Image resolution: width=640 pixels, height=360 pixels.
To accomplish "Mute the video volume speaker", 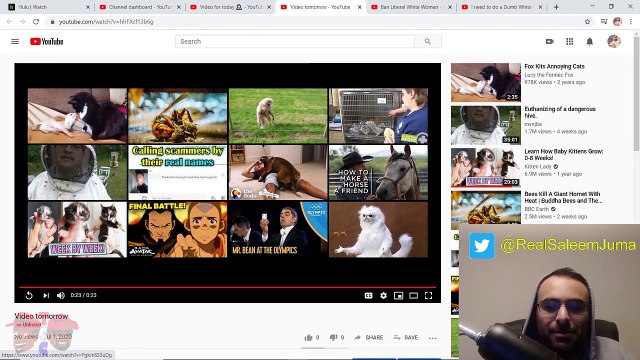I will coord(61,295).
